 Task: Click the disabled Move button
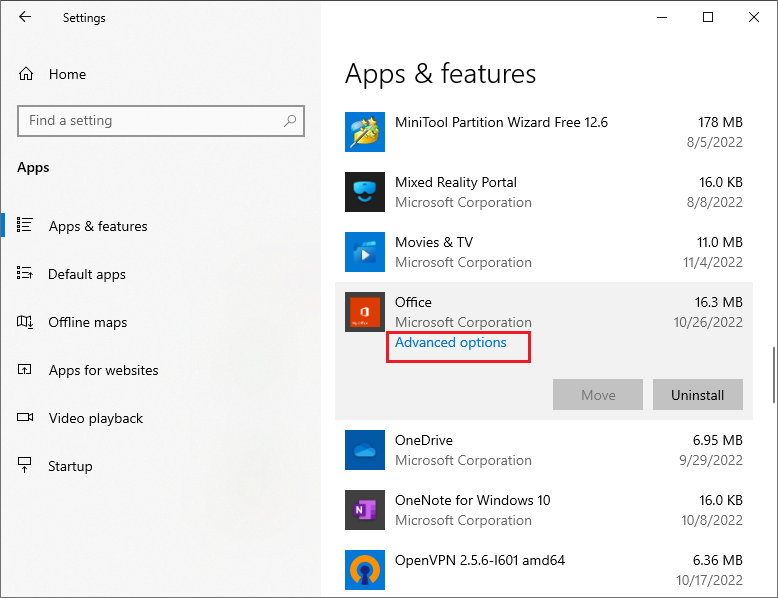tap(598, 395)
